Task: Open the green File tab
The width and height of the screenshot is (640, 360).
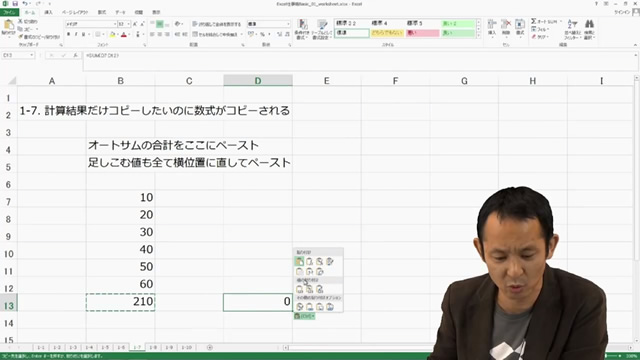Action: pyautogui.click(x=9, y=13)
